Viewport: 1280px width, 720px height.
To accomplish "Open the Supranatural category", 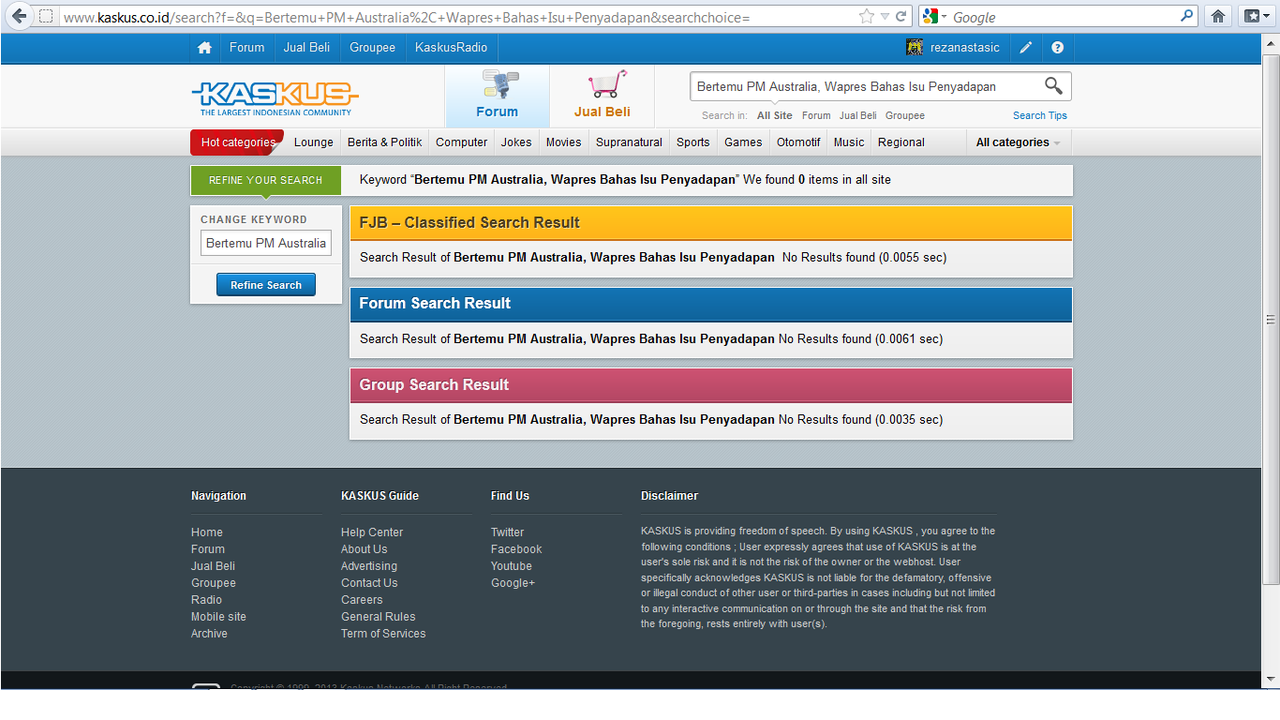I will pos(629,142).
